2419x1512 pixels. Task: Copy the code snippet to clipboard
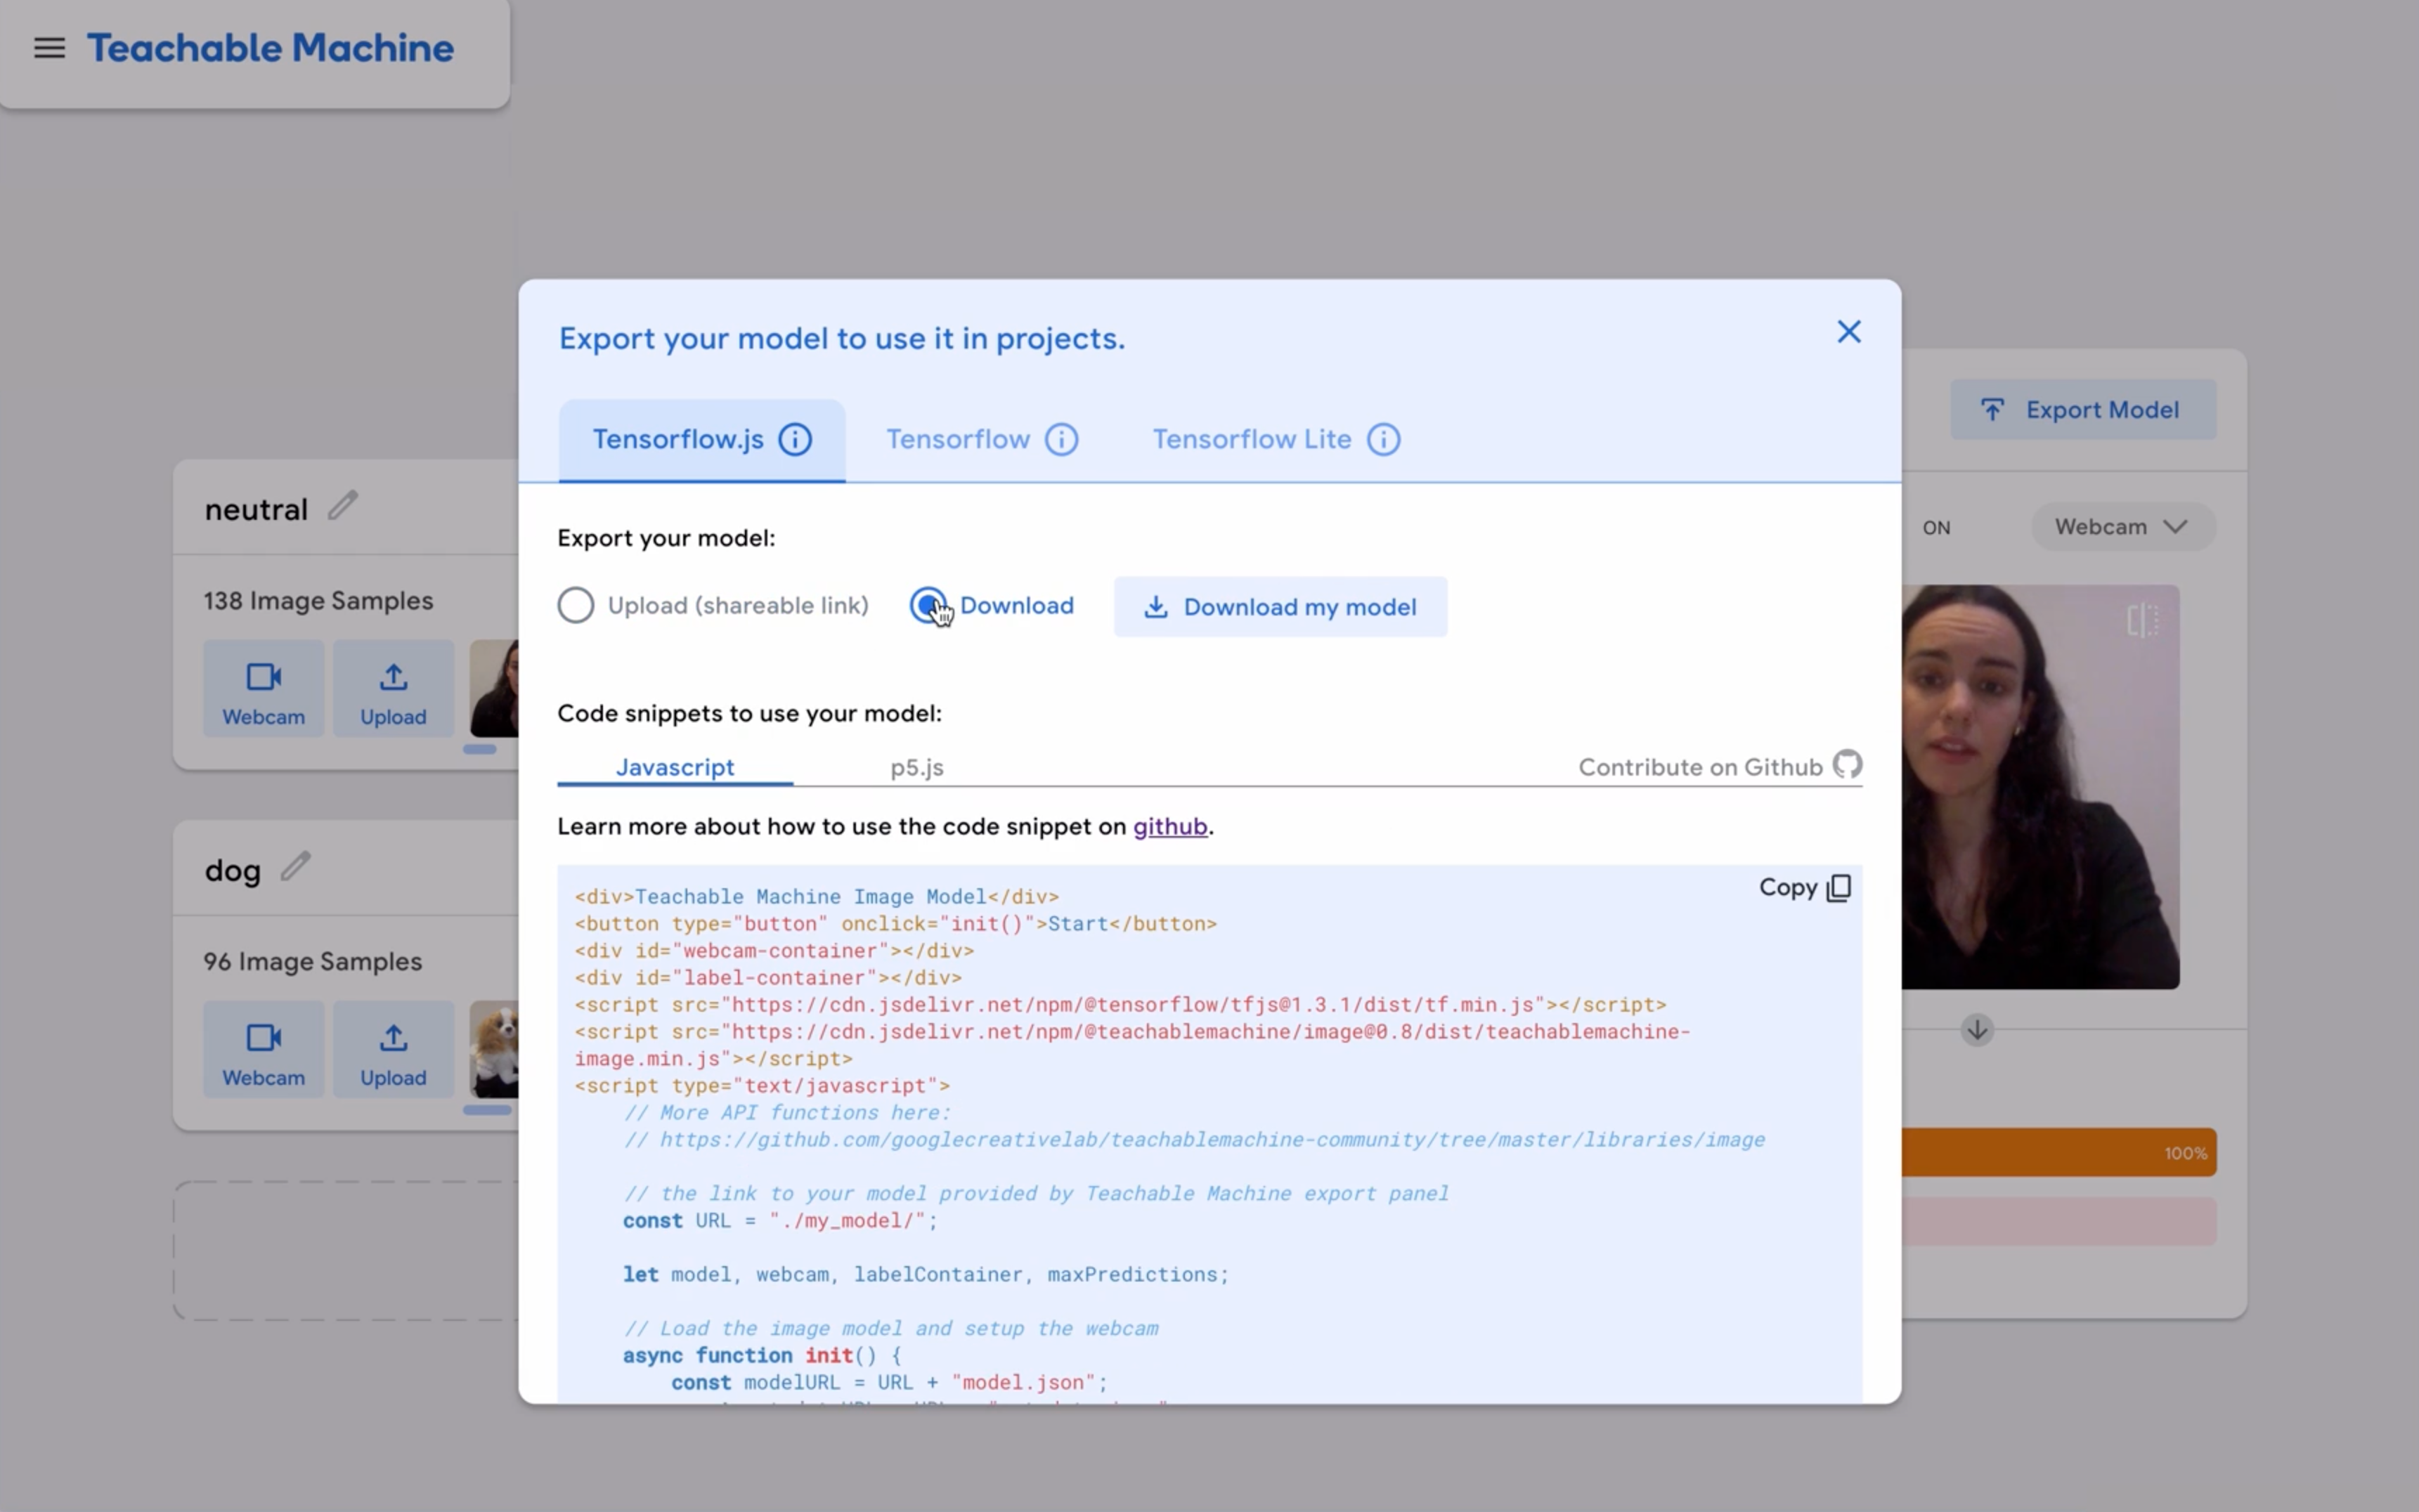click(1804, 888)
